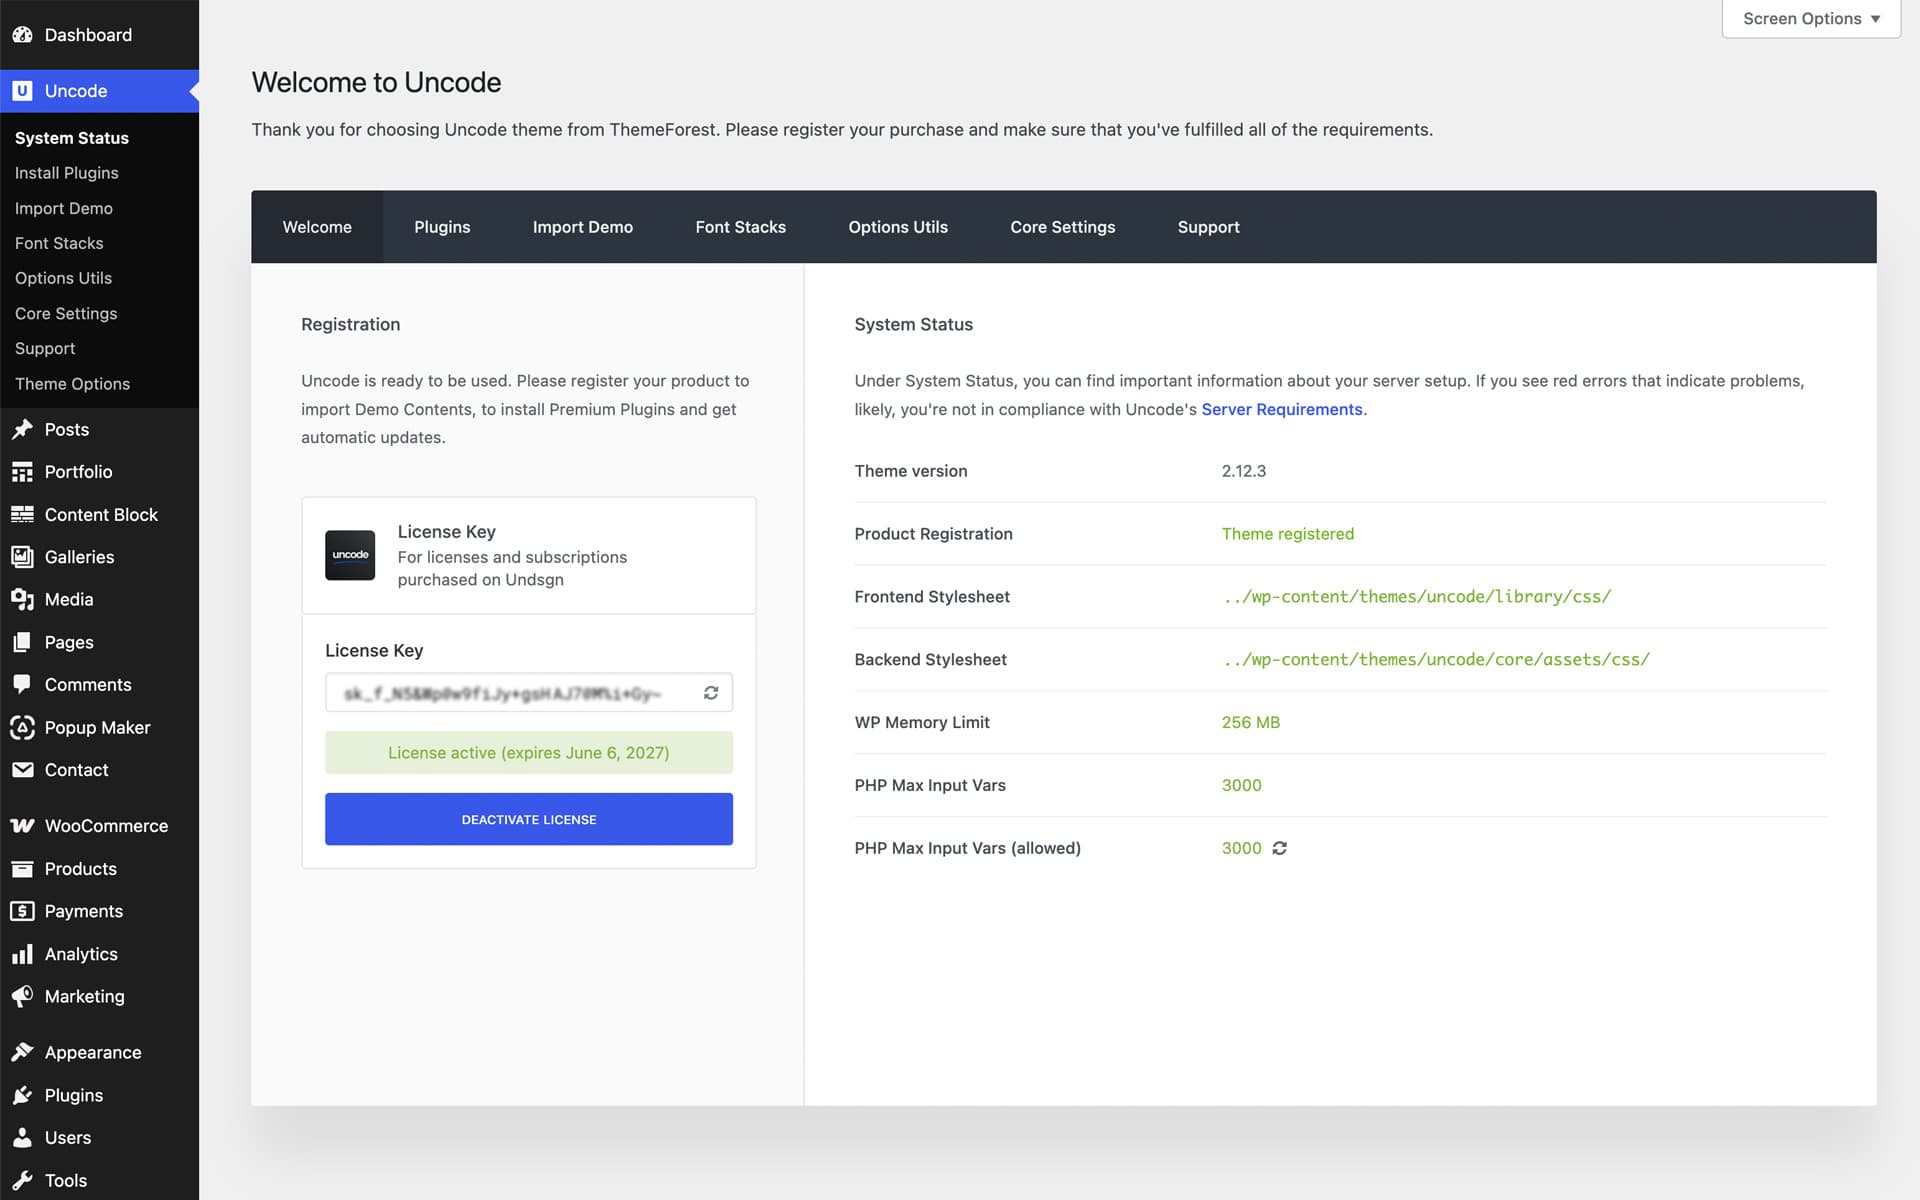Refresh the license key field icon
The width and height of the screenshot is (1920, 1200).
tap(711, 693)
